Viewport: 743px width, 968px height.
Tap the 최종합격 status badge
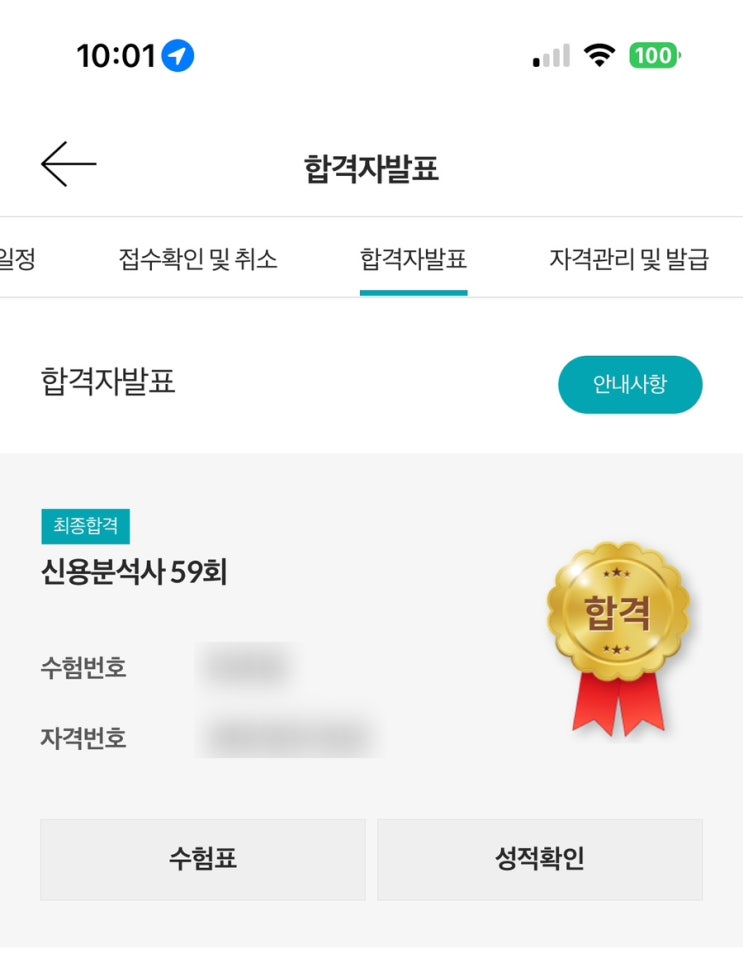[85, 526]
